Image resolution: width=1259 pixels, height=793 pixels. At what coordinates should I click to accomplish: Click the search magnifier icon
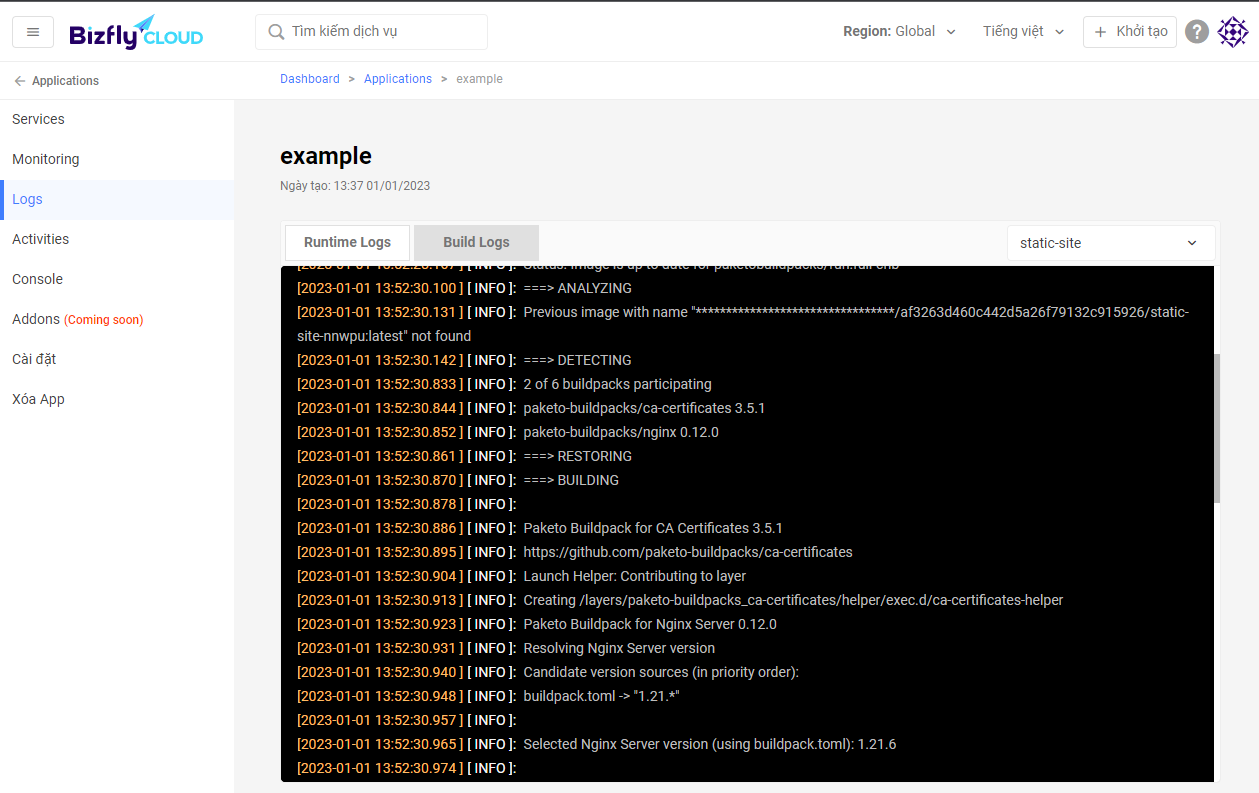[275, 32]
